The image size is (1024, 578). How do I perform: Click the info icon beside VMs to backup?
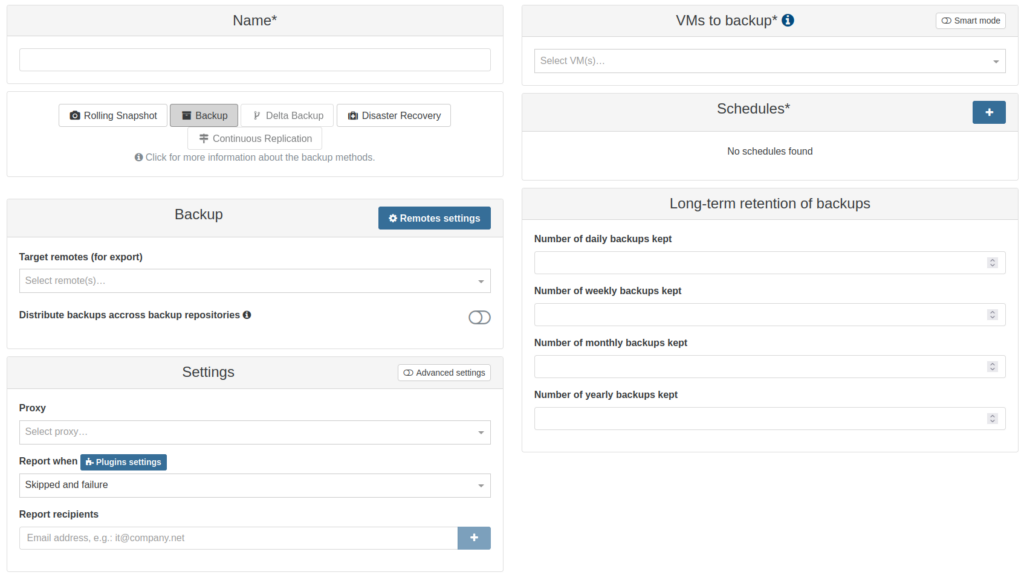[788, 20]
